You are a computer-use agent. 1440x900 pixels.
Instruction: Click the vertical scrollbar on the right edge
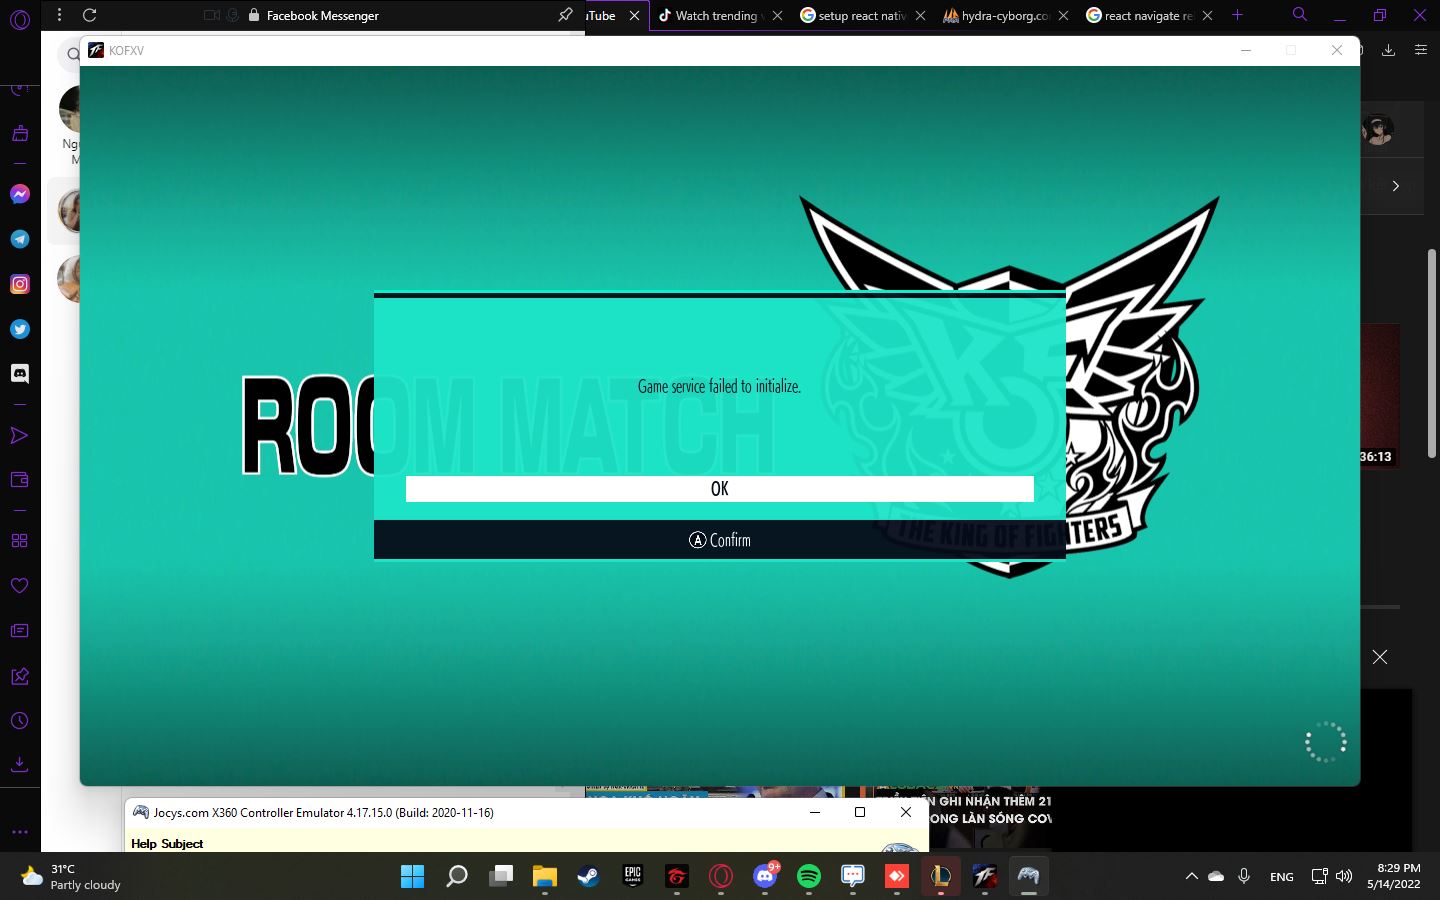(1432, 350)
